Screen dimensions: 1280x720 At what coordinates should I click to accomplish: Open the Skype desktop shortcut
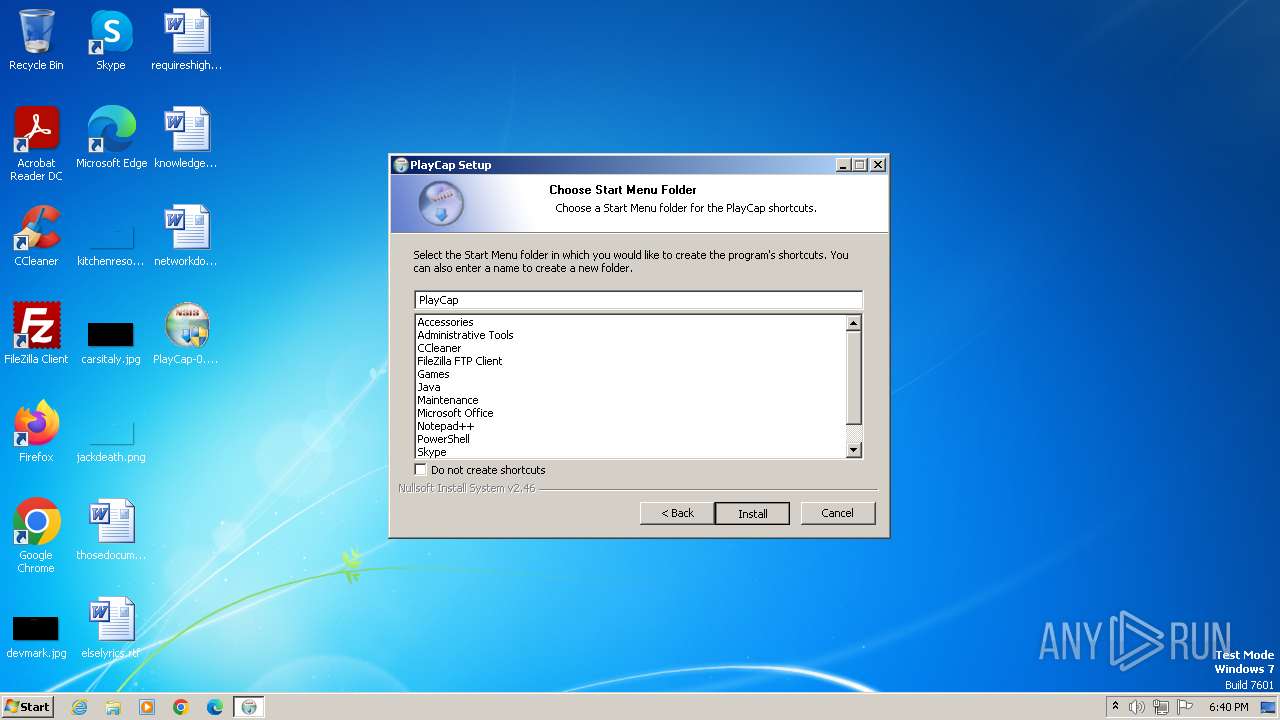coord(111,40)
